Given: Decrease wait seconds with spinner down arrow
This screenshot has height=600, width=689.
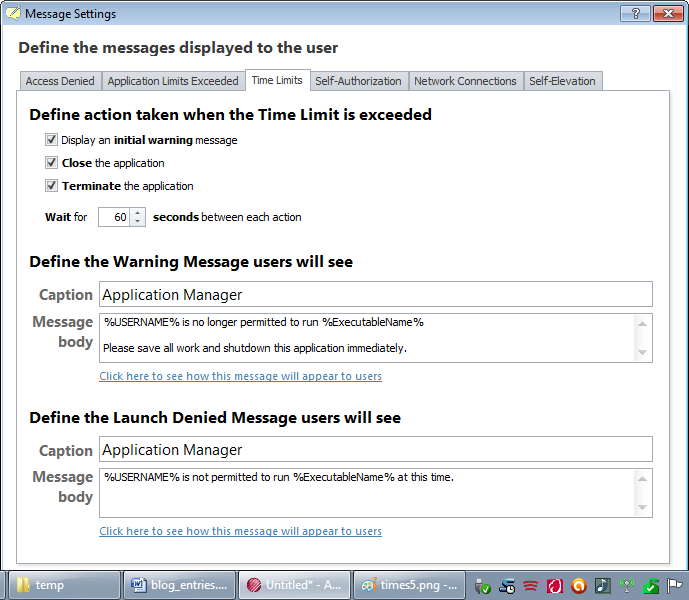Looking at the screenshot, I should (x=138, y=222).
